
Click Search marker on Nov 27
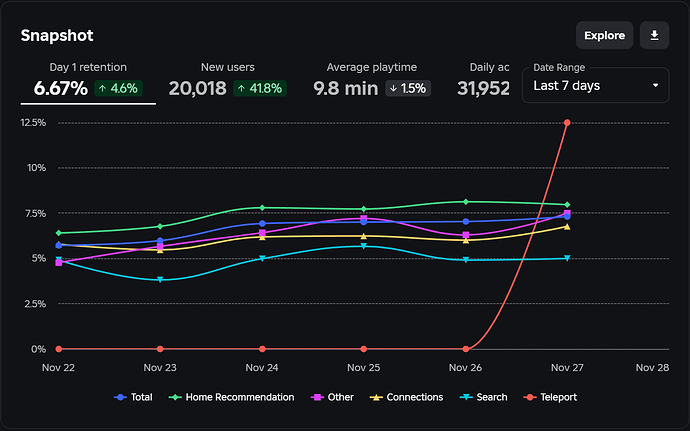tap(567, 258)
